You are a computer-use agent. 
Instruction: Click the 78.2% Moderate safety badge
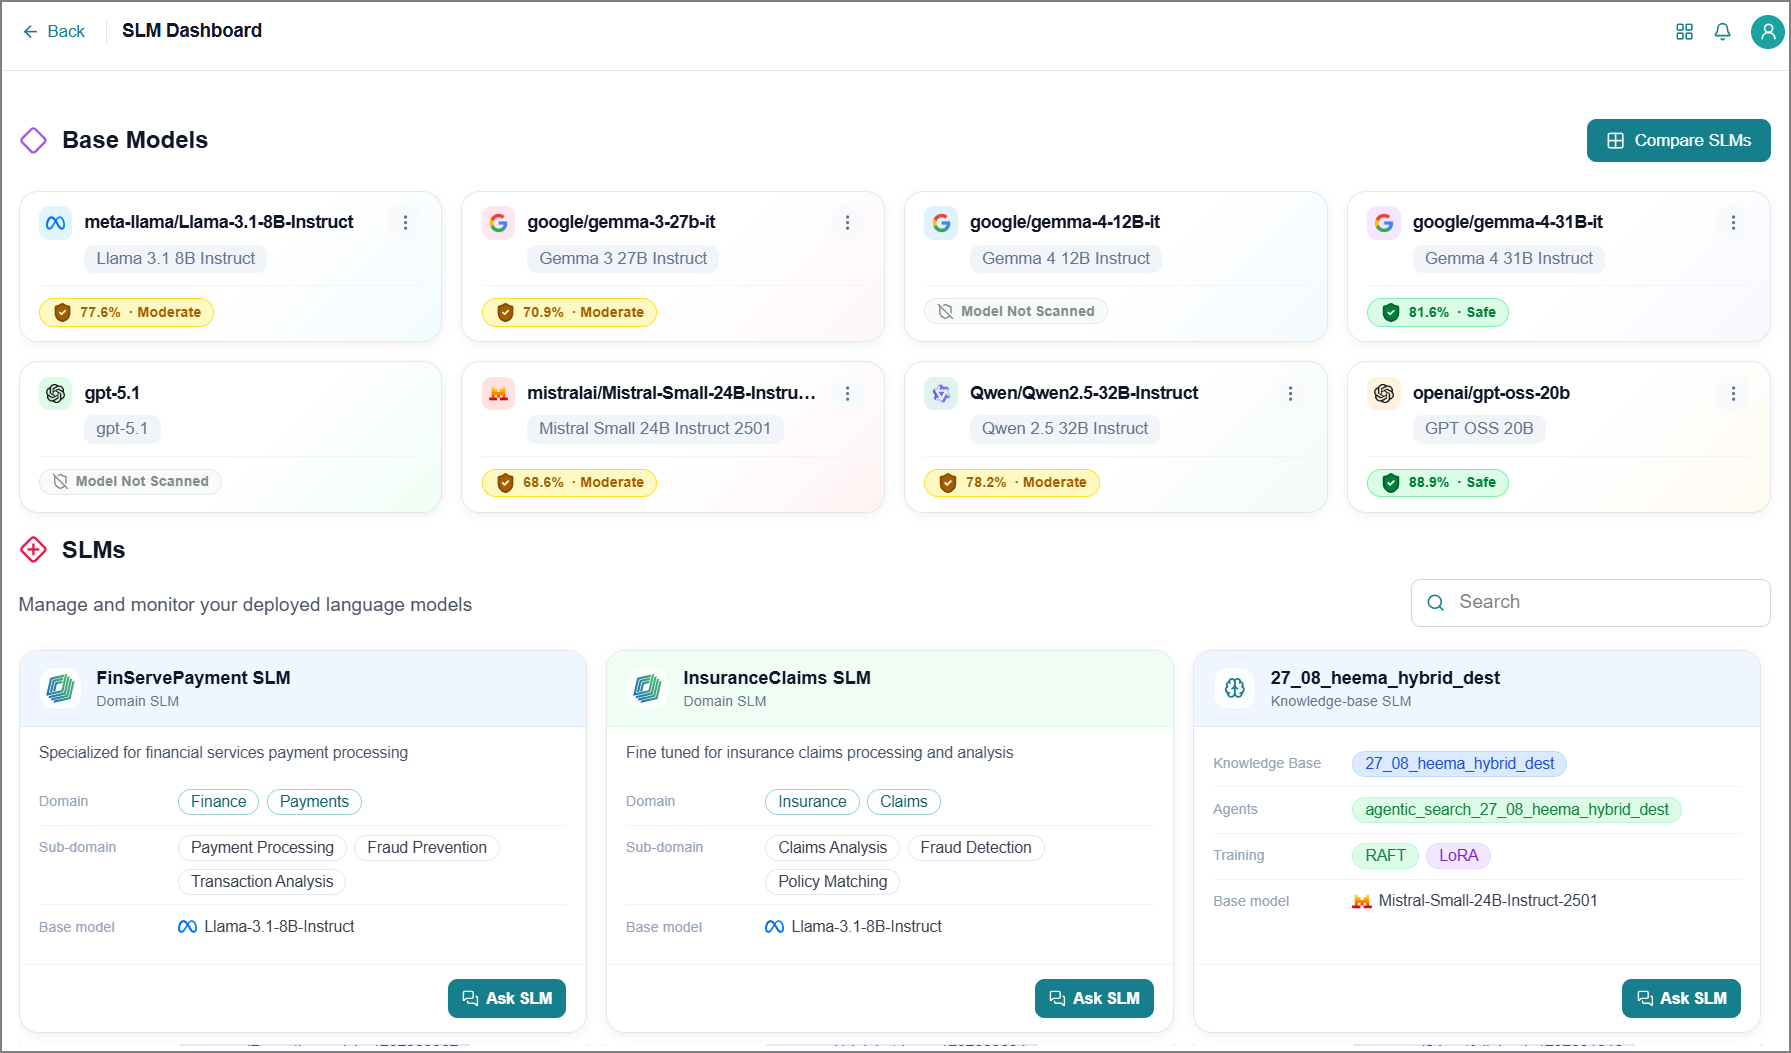tap(1012, 483)
